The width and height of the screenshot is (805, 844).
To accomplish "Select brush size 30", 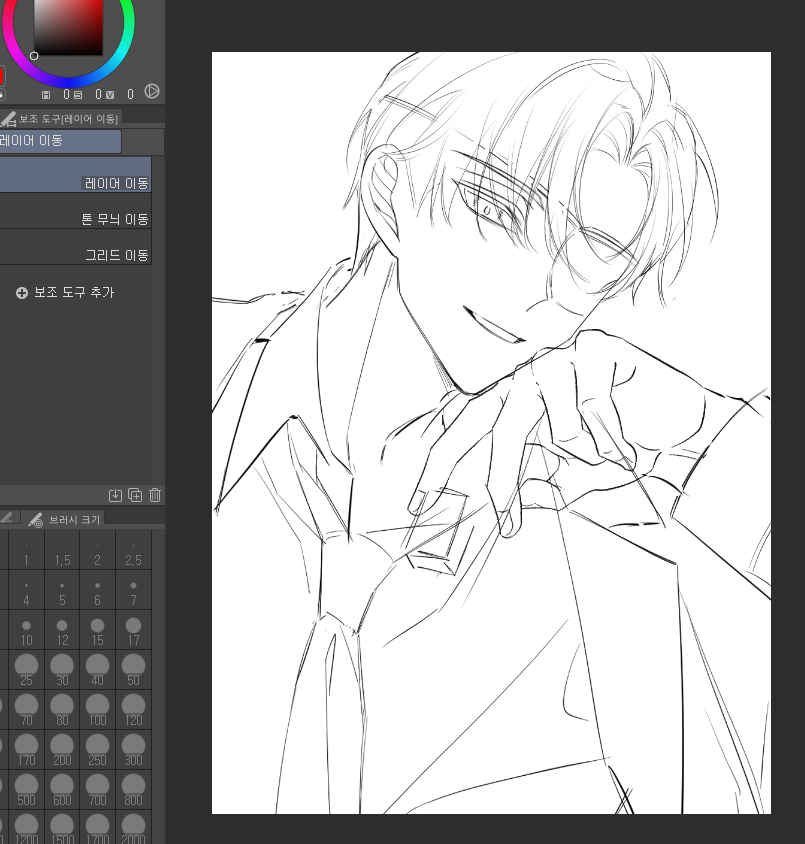I will (62, 670).
